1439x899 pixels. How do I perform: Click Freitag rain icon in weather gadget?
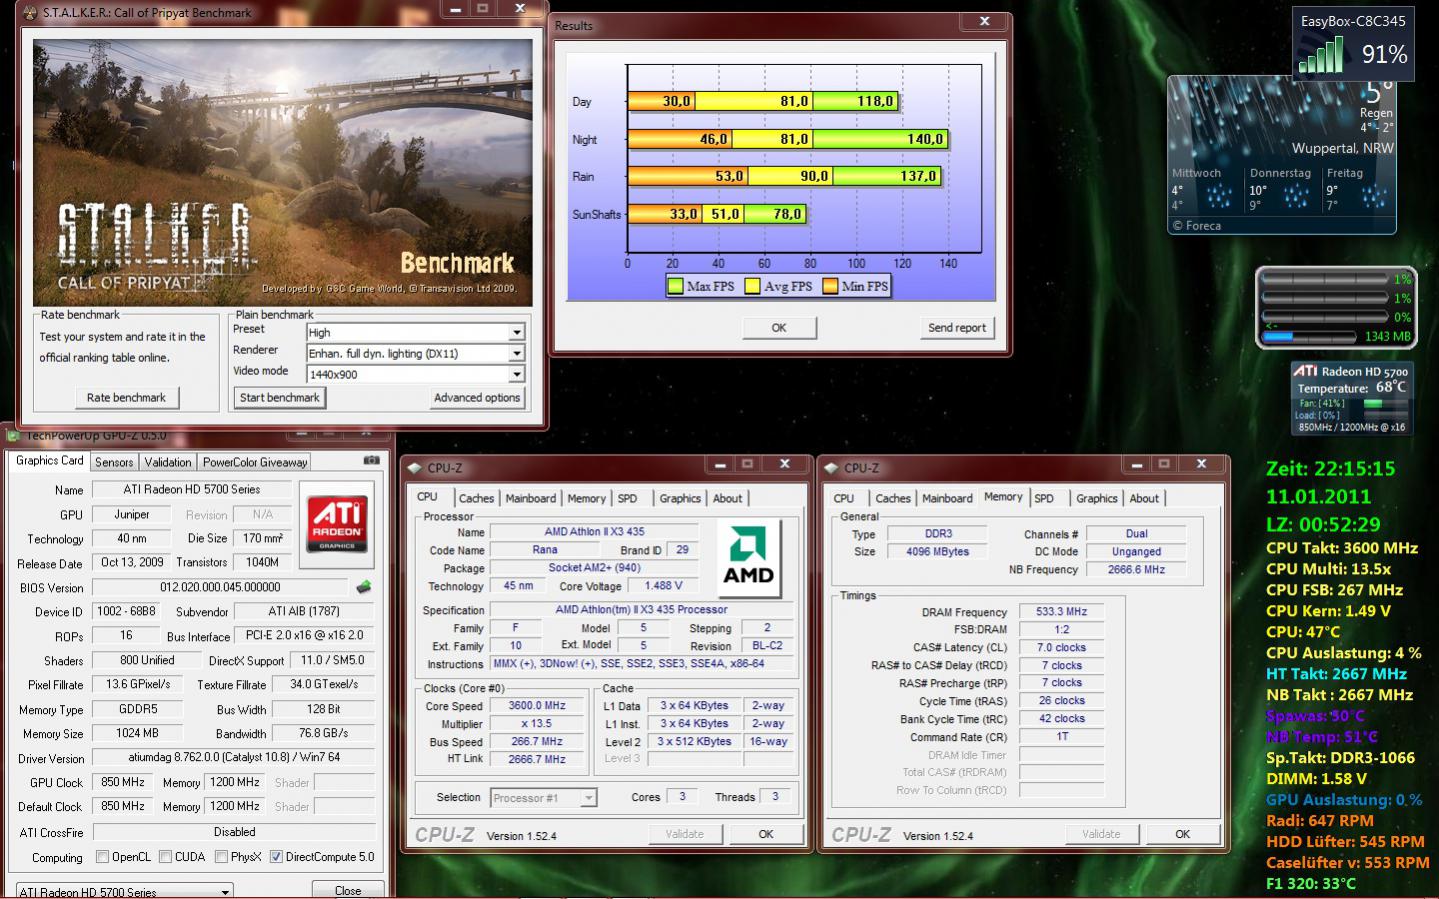click(x=1373, y=195)
